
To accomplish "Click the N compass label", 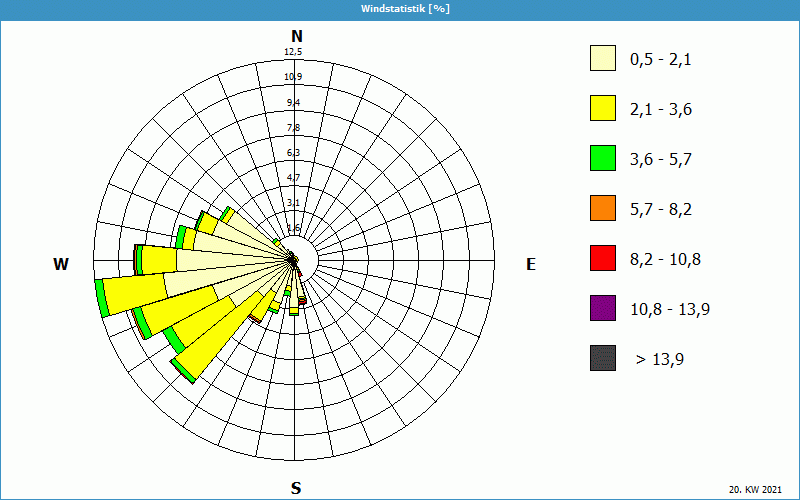I will coord(296,36).
